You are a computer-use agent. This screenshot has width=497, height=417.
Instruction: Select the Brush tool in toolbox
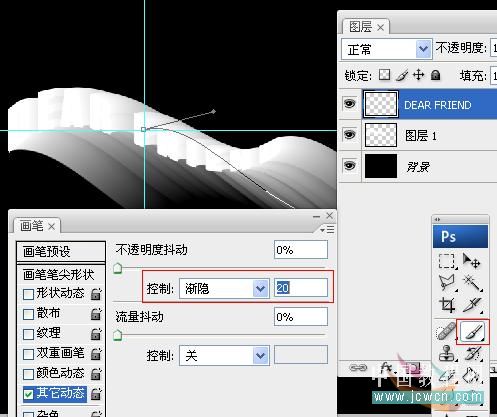coord(473,332)
